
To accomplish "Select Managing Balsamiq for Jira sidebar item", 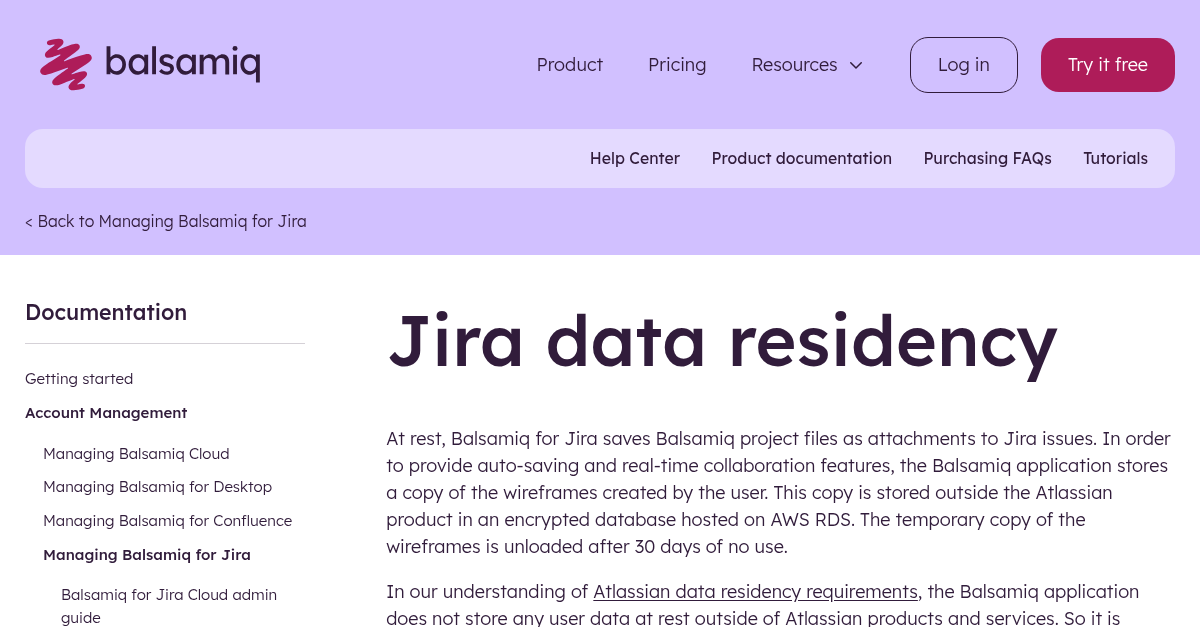I will (x=146, y=555).
